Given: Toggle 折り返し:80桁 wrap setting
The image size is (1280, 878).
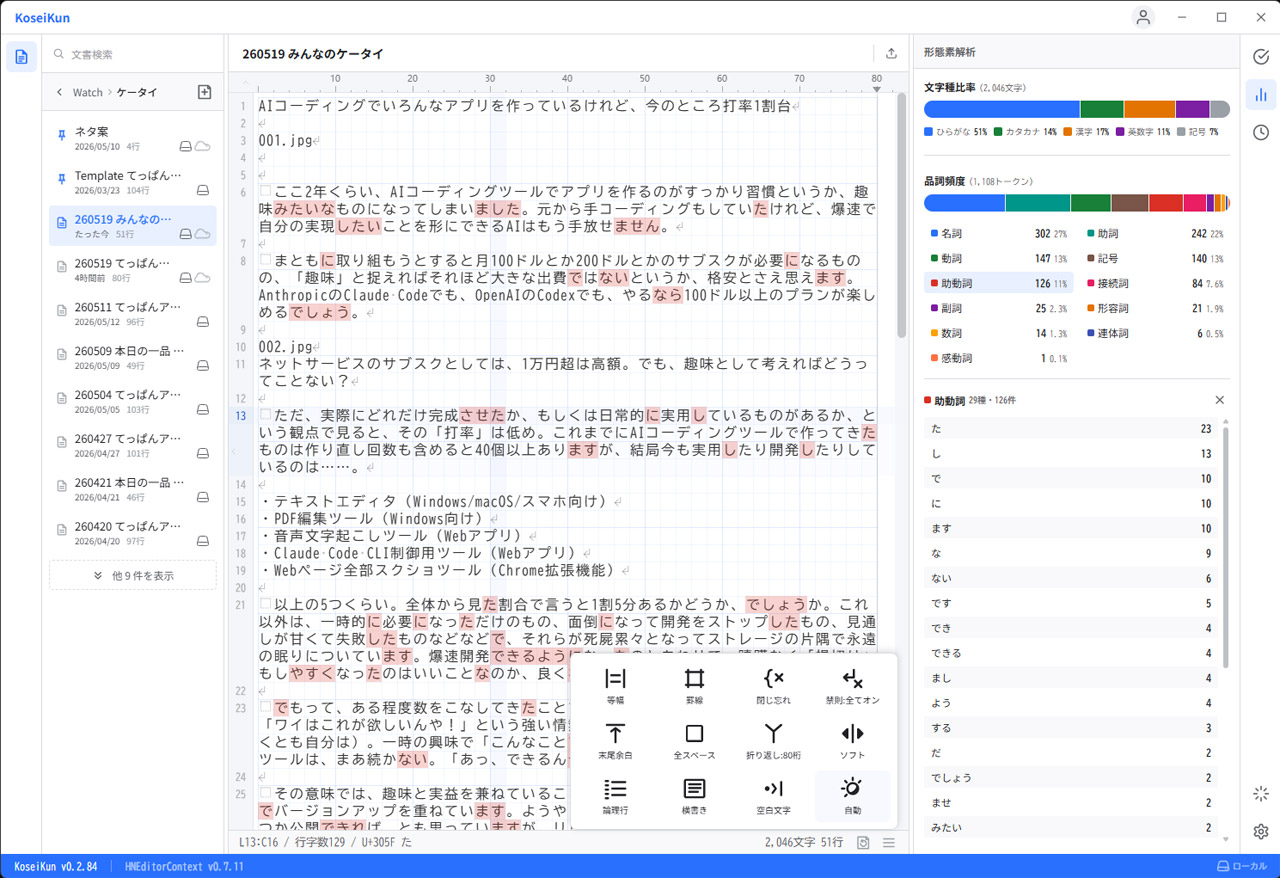Looking at the screenshot, I should [x=773, y=740].
